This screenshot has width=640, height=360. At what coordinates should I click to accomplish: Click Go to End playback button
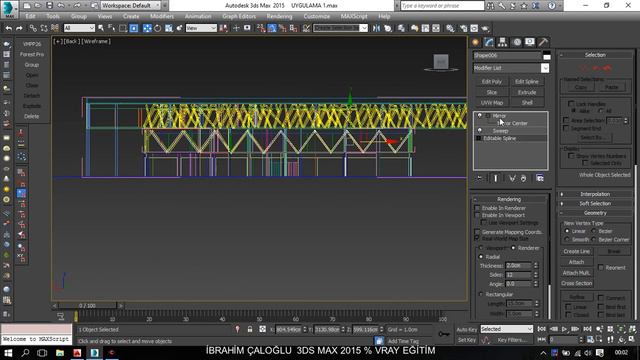click(x=587, y=329)
